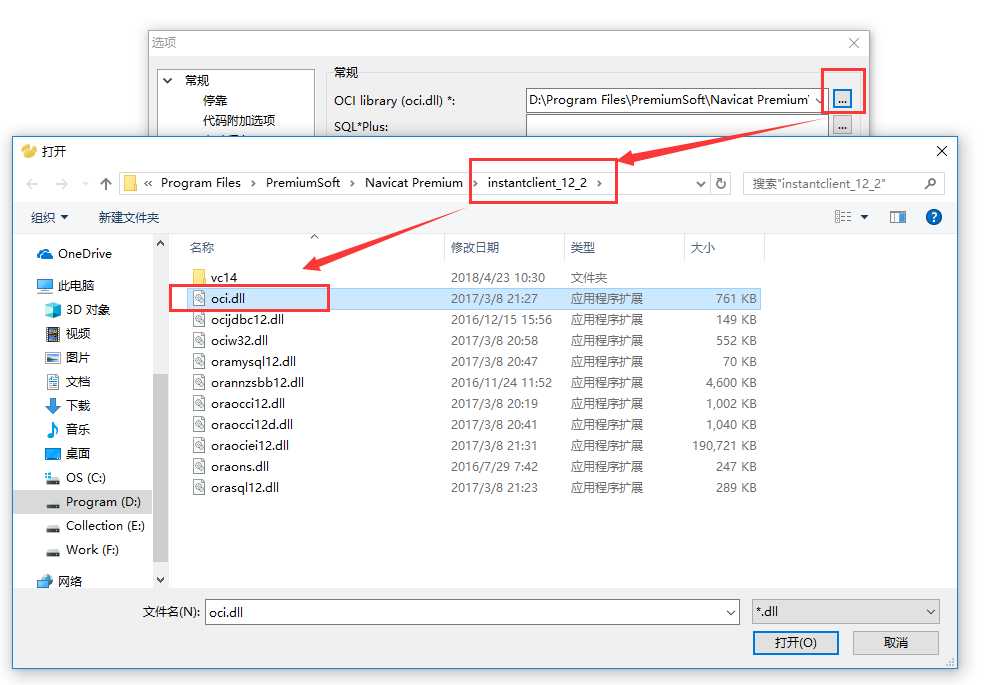Image resolution: width=1004 pixels, height=685 pixels.
Task: Open help for the dialog
Action: point(934,217)
